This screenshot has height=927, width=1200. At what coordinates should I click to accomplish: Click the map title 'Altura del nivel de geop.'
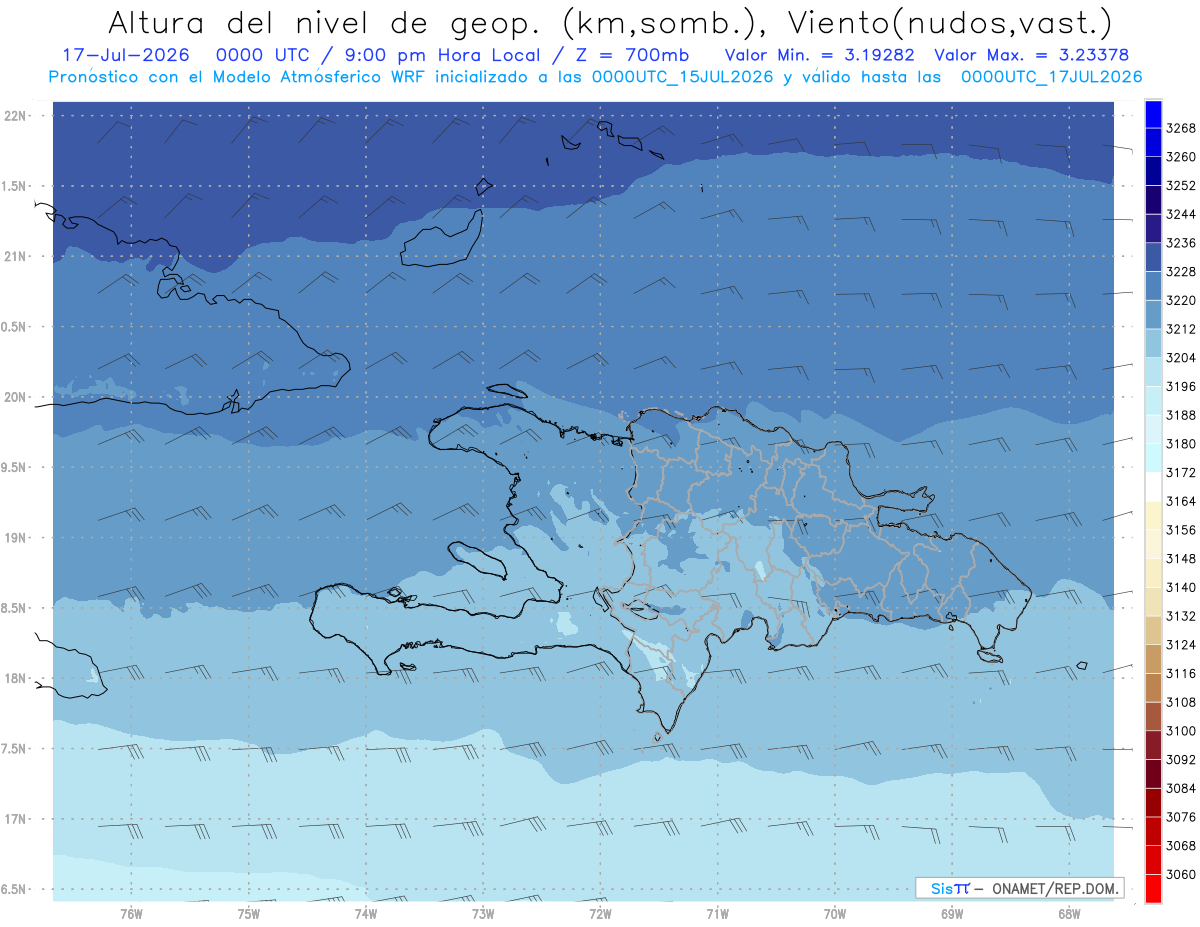(x=323, y=22)
